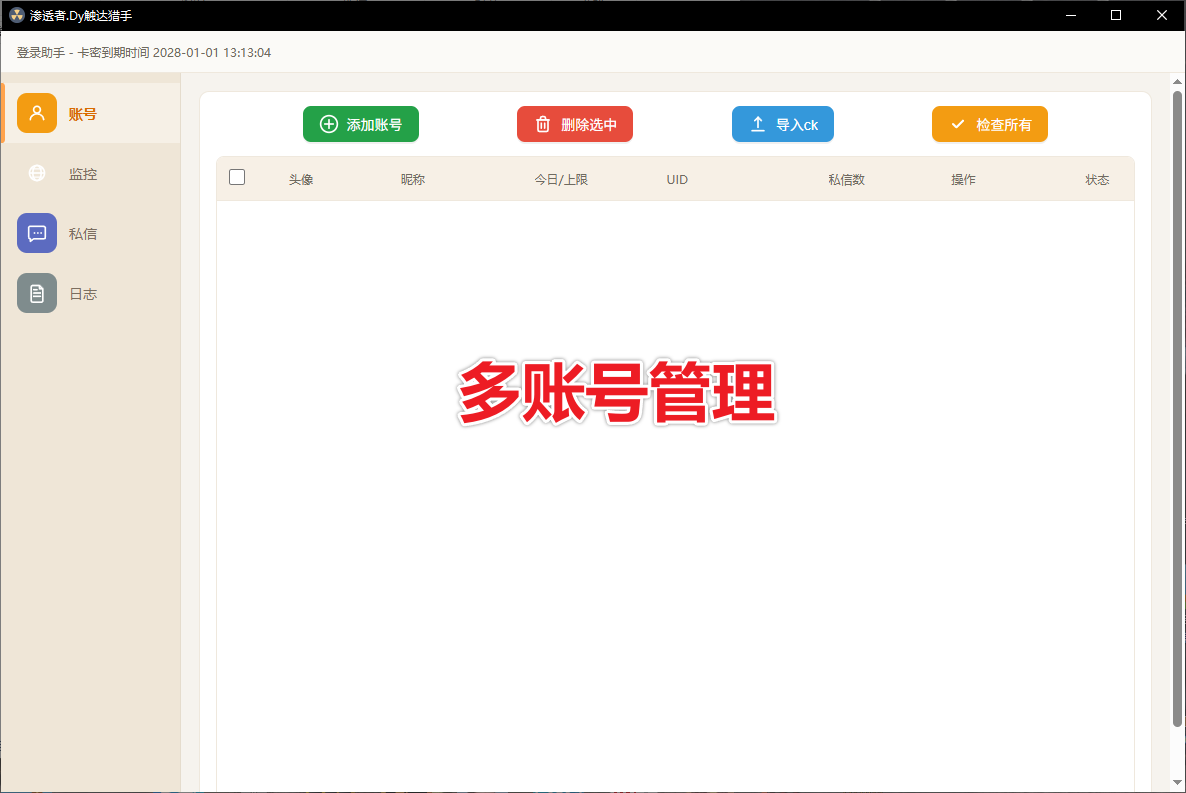Click the vertical scrollbar thumb on the right
1186x793 pixels.
(1177, 400)
